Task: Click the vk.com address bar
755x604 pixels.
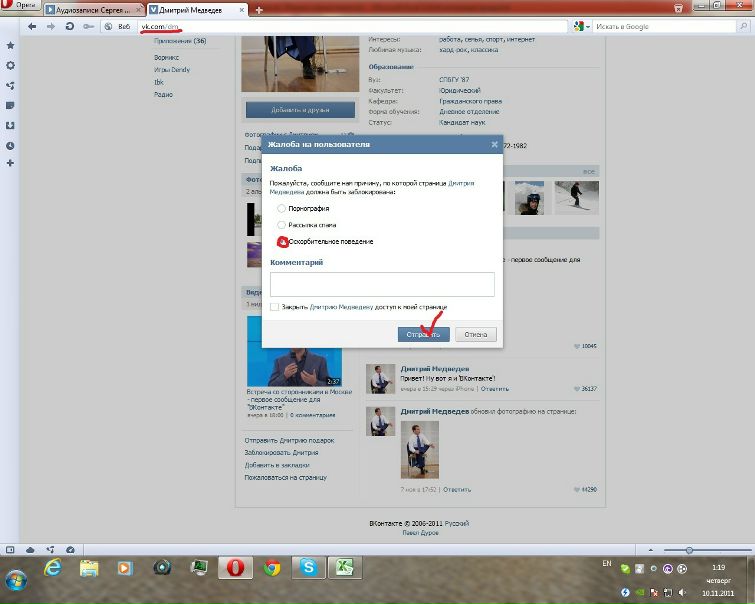Action: [353, 26]
